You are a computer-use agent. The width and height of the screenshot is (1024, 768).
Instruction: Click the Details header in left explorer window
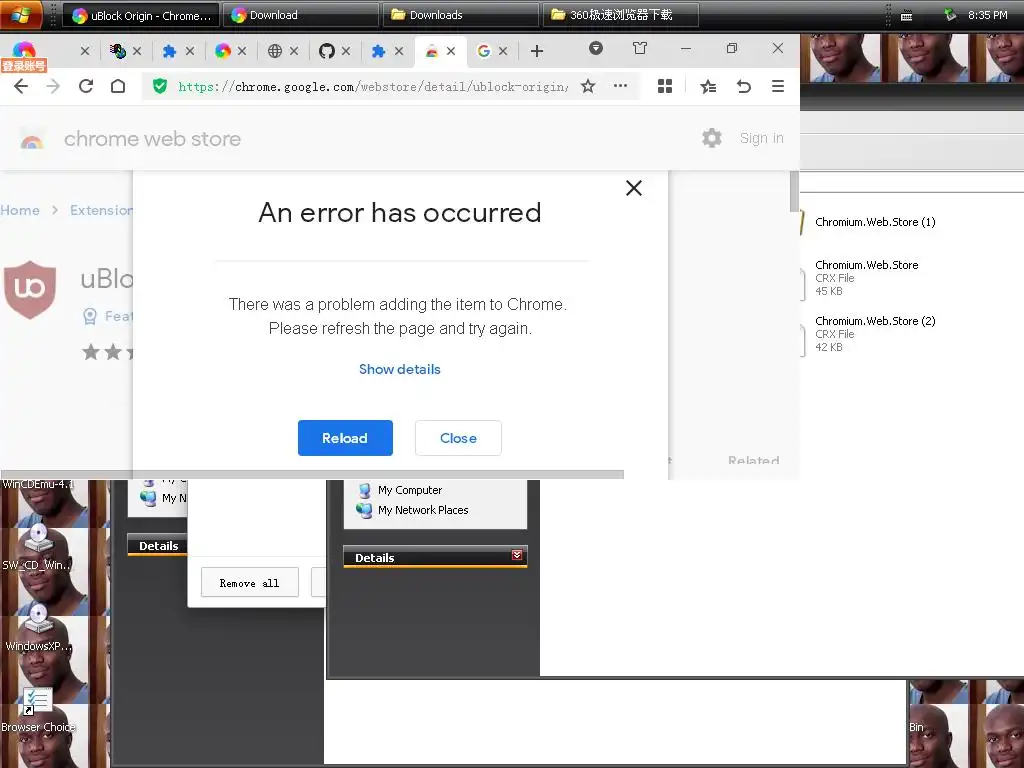pyautogui.click(x=158, y=545)
